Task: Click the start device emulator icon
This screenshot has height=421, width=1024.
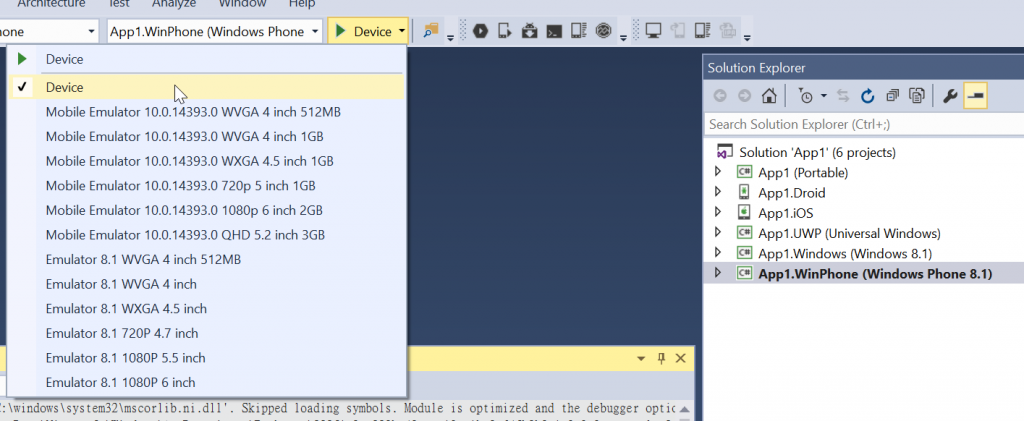Action: (505, 31)
